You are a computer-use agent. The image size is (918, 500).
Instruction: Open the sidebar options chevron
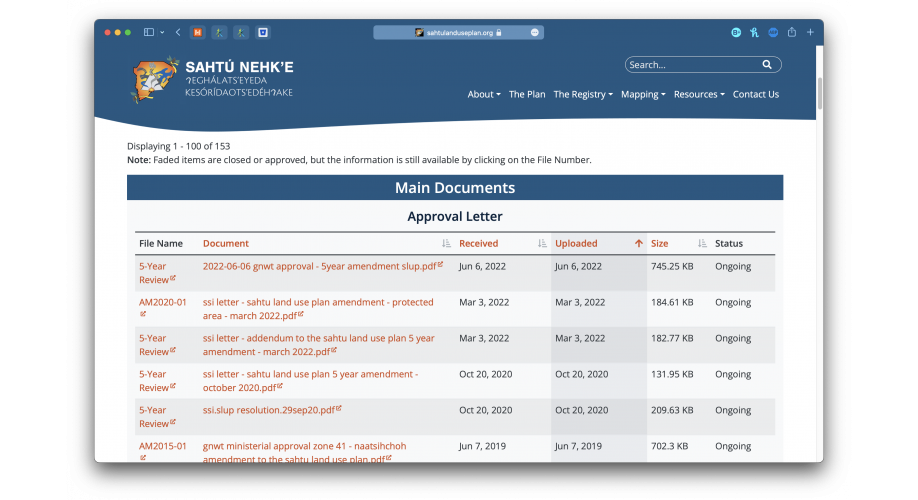(162, 32)
